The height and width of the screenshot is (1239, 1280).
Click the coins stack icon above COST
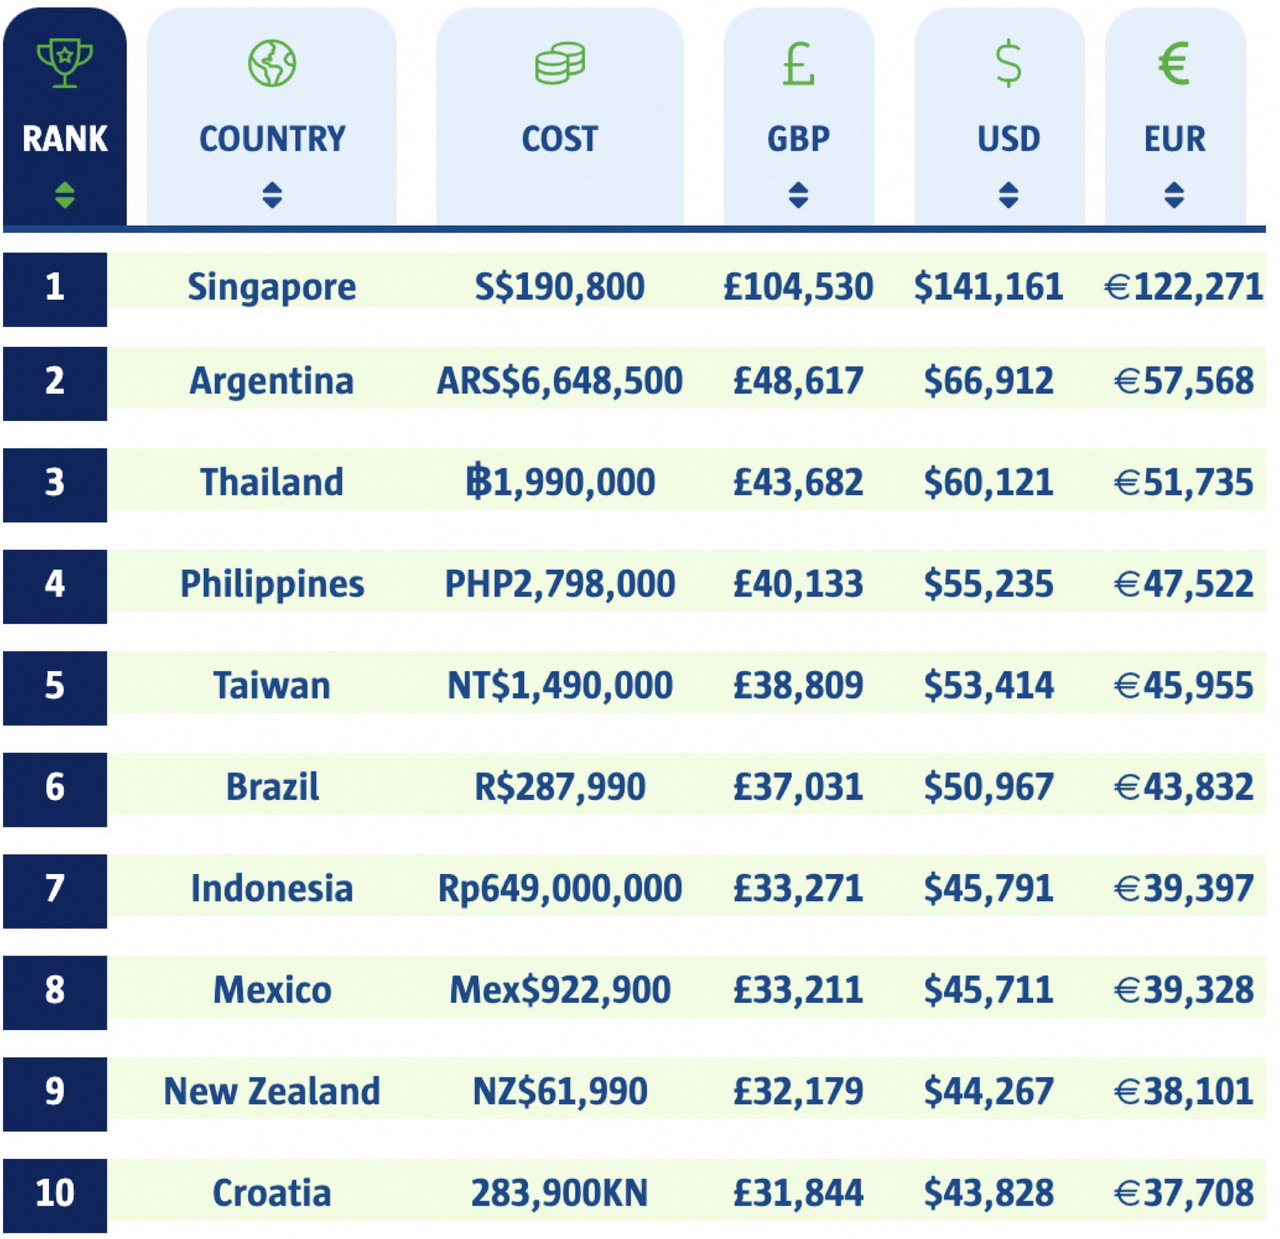pyautogui.click(x=559, y=63)
